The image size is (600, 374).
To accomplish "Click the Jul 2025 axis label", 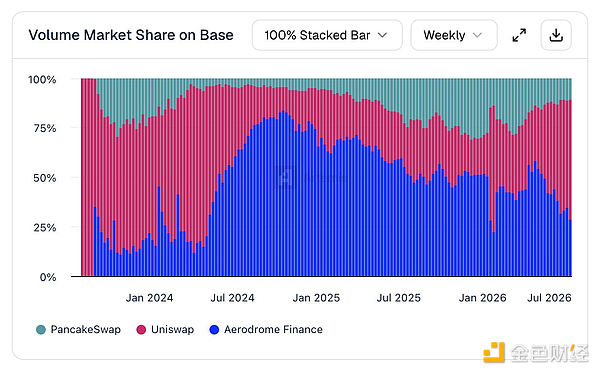I will point(399,298).
